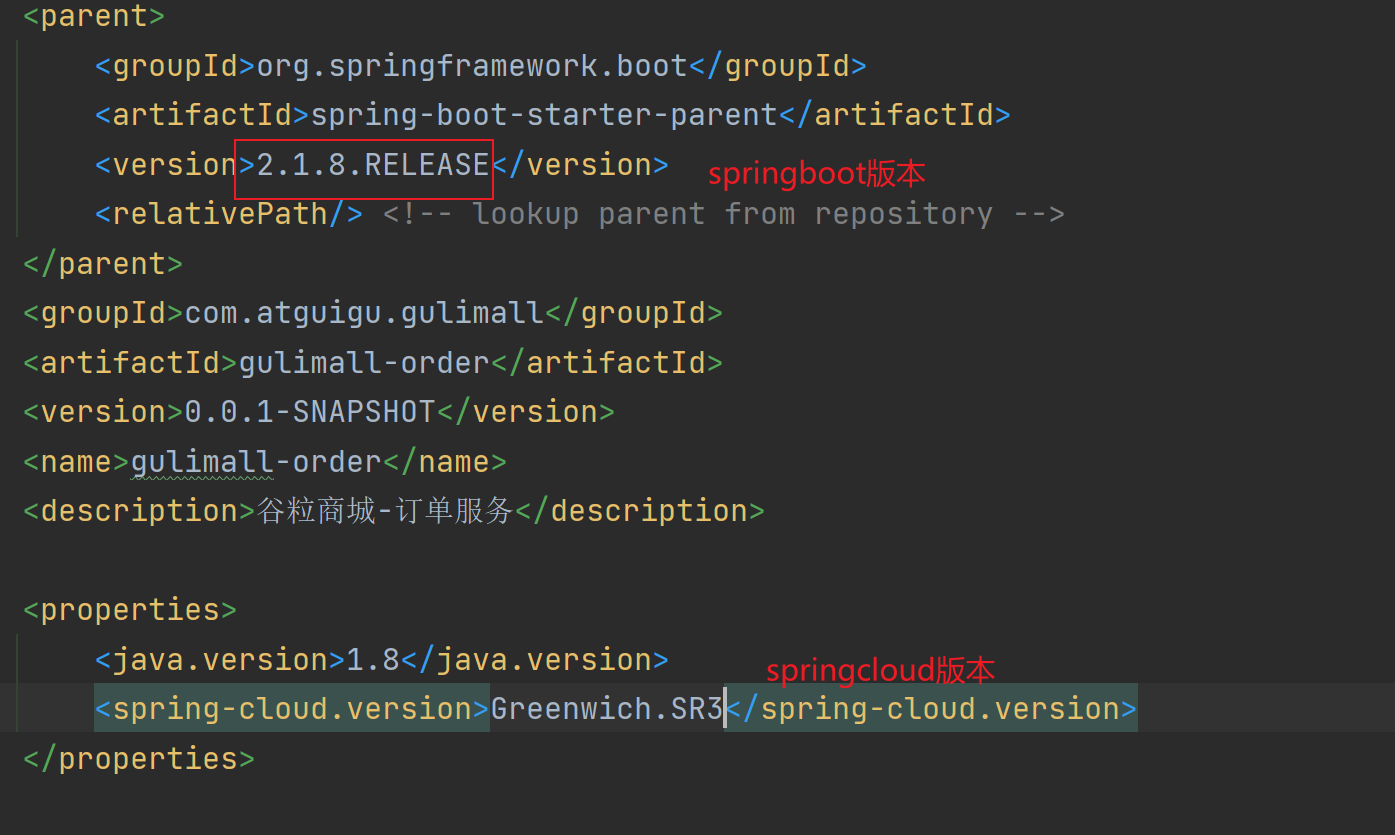Screen dimensions: 1395x835
Task: Click the closing properties tag
Action: pyautogui.click(x=139, y=759)
